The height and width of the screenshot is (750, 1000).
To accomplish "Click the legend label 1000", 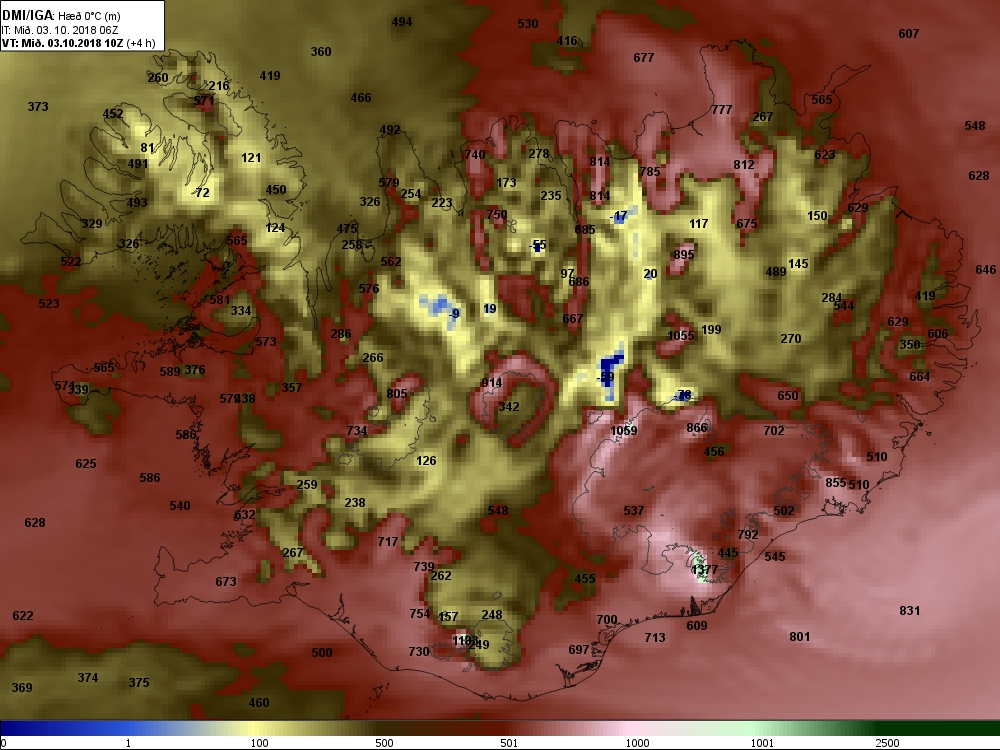I will (x=637, y=743).
